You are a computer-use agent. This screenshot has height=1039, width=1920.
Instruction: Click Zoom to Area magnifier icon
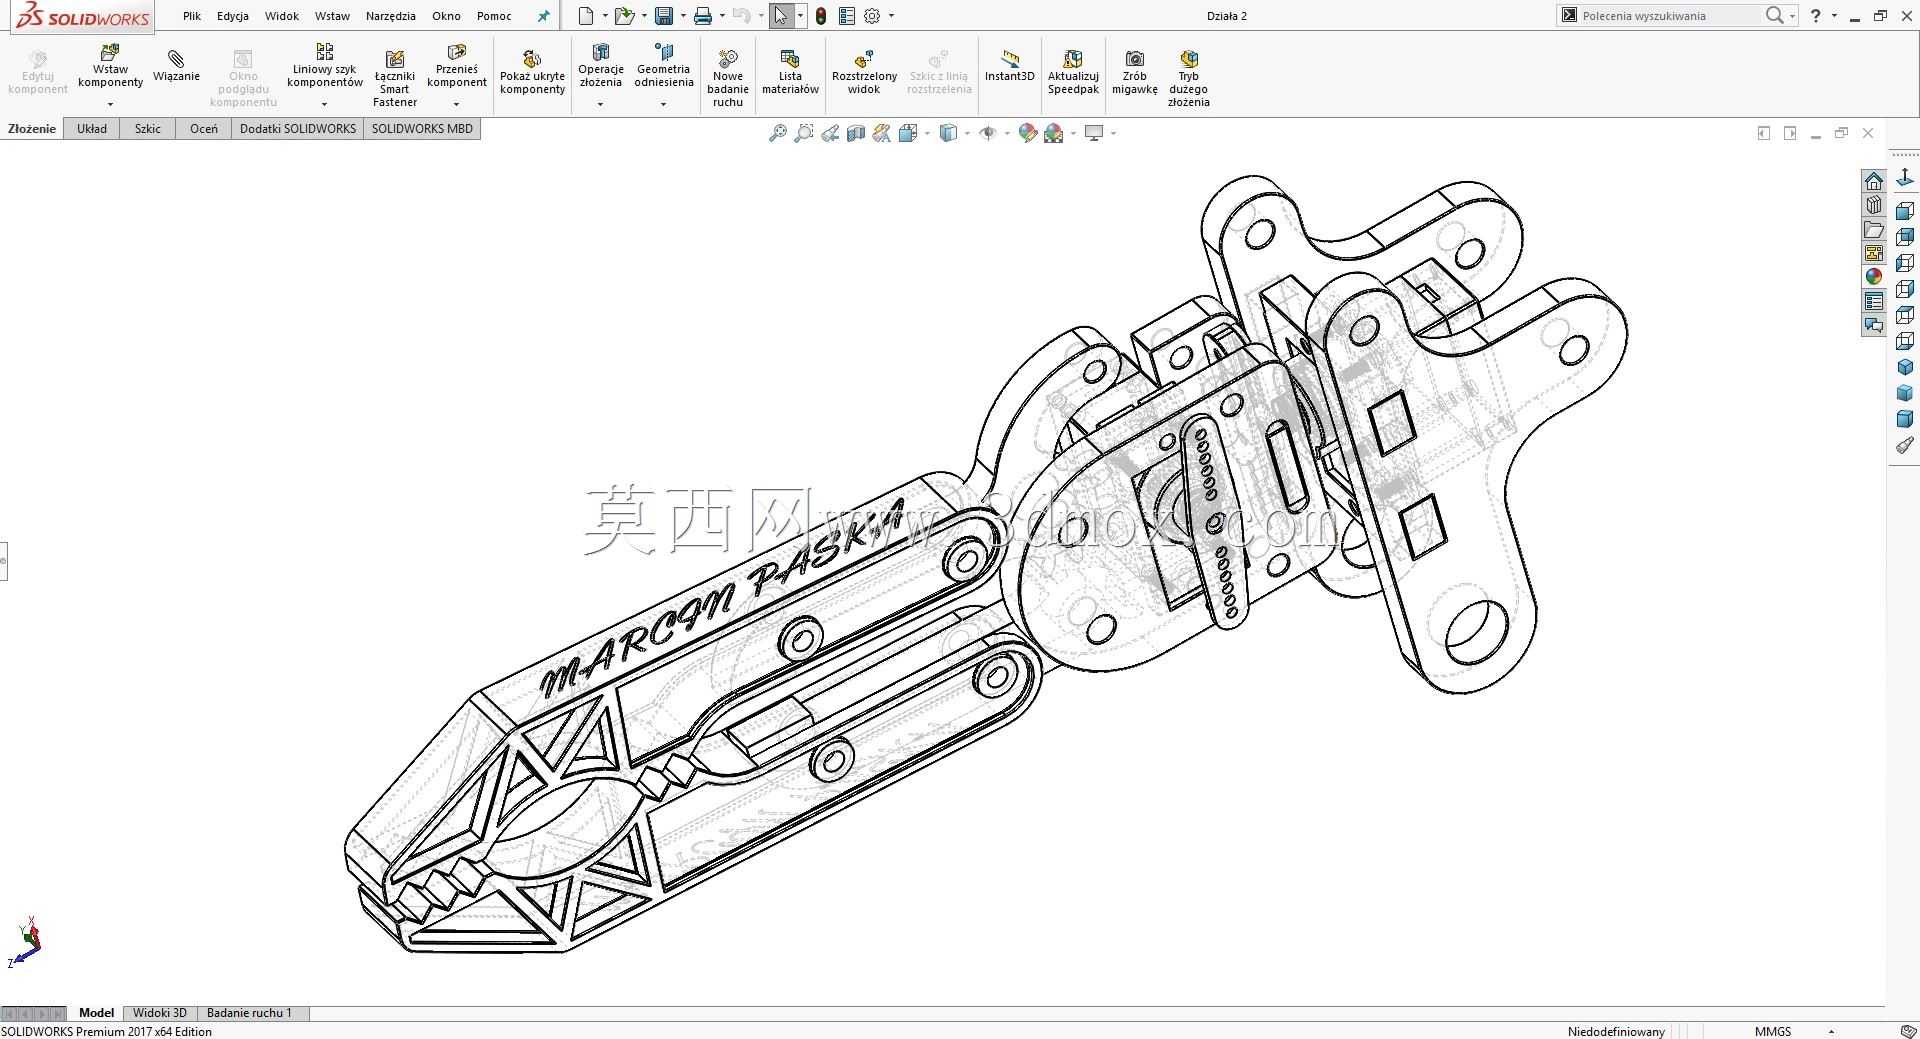(803, 133)
